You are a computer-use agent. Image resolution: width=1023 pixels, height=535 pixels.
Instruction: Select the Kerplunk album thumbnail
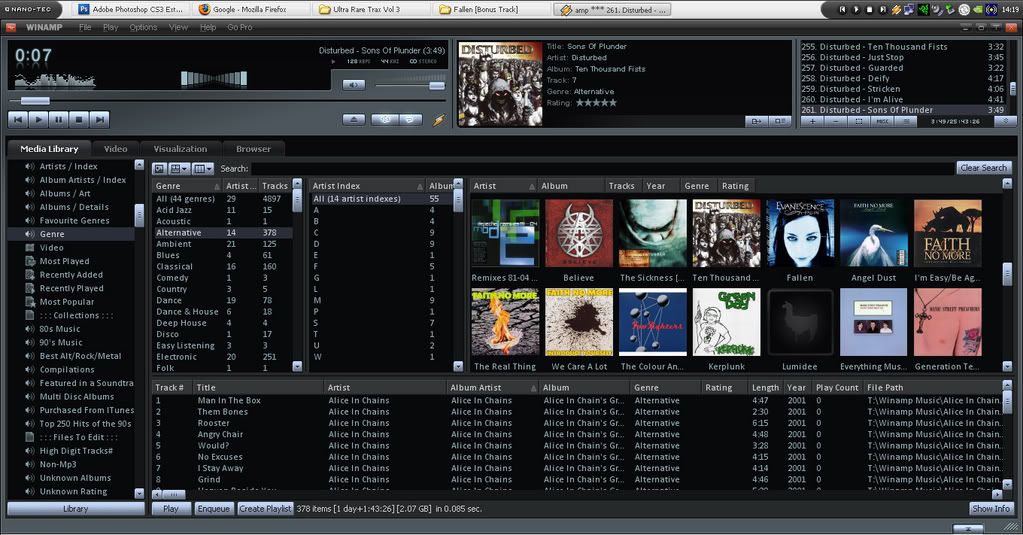pyautogui.click(x=726, y=322)
